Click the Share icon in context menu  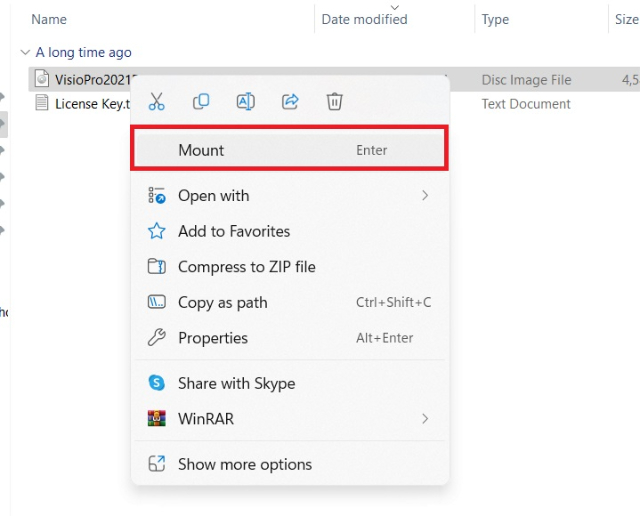pos(290,101)
